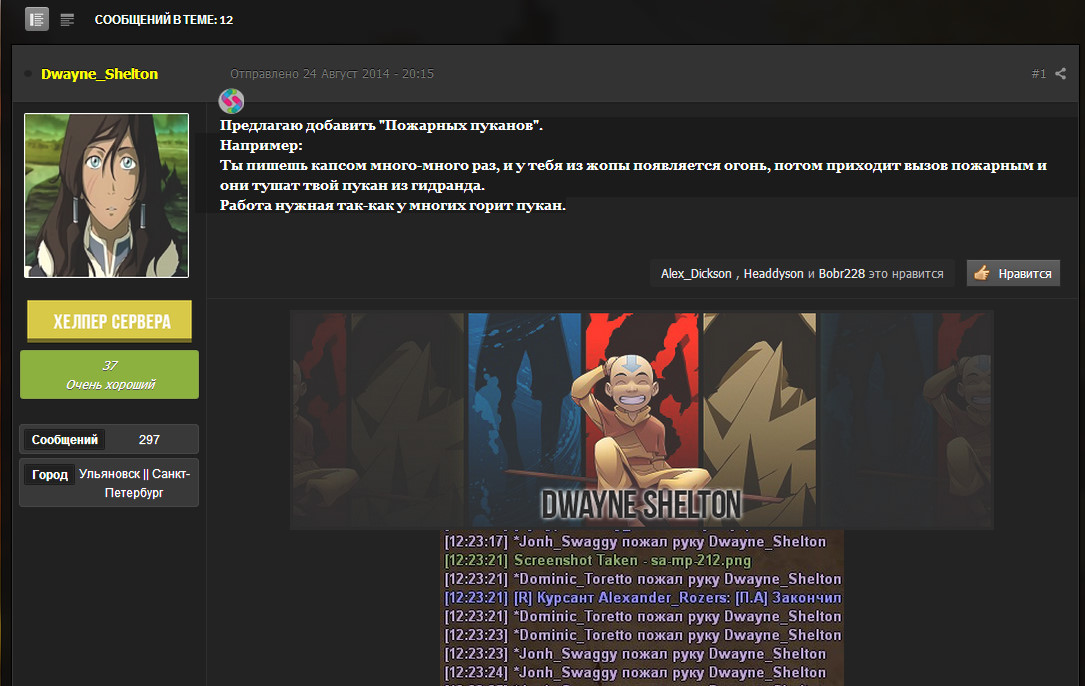This screenshot has width=1085, height=686.
Task: Select the chat line "Screenshot Taken - sa-mp-212.png"
Action: (598, 560)
